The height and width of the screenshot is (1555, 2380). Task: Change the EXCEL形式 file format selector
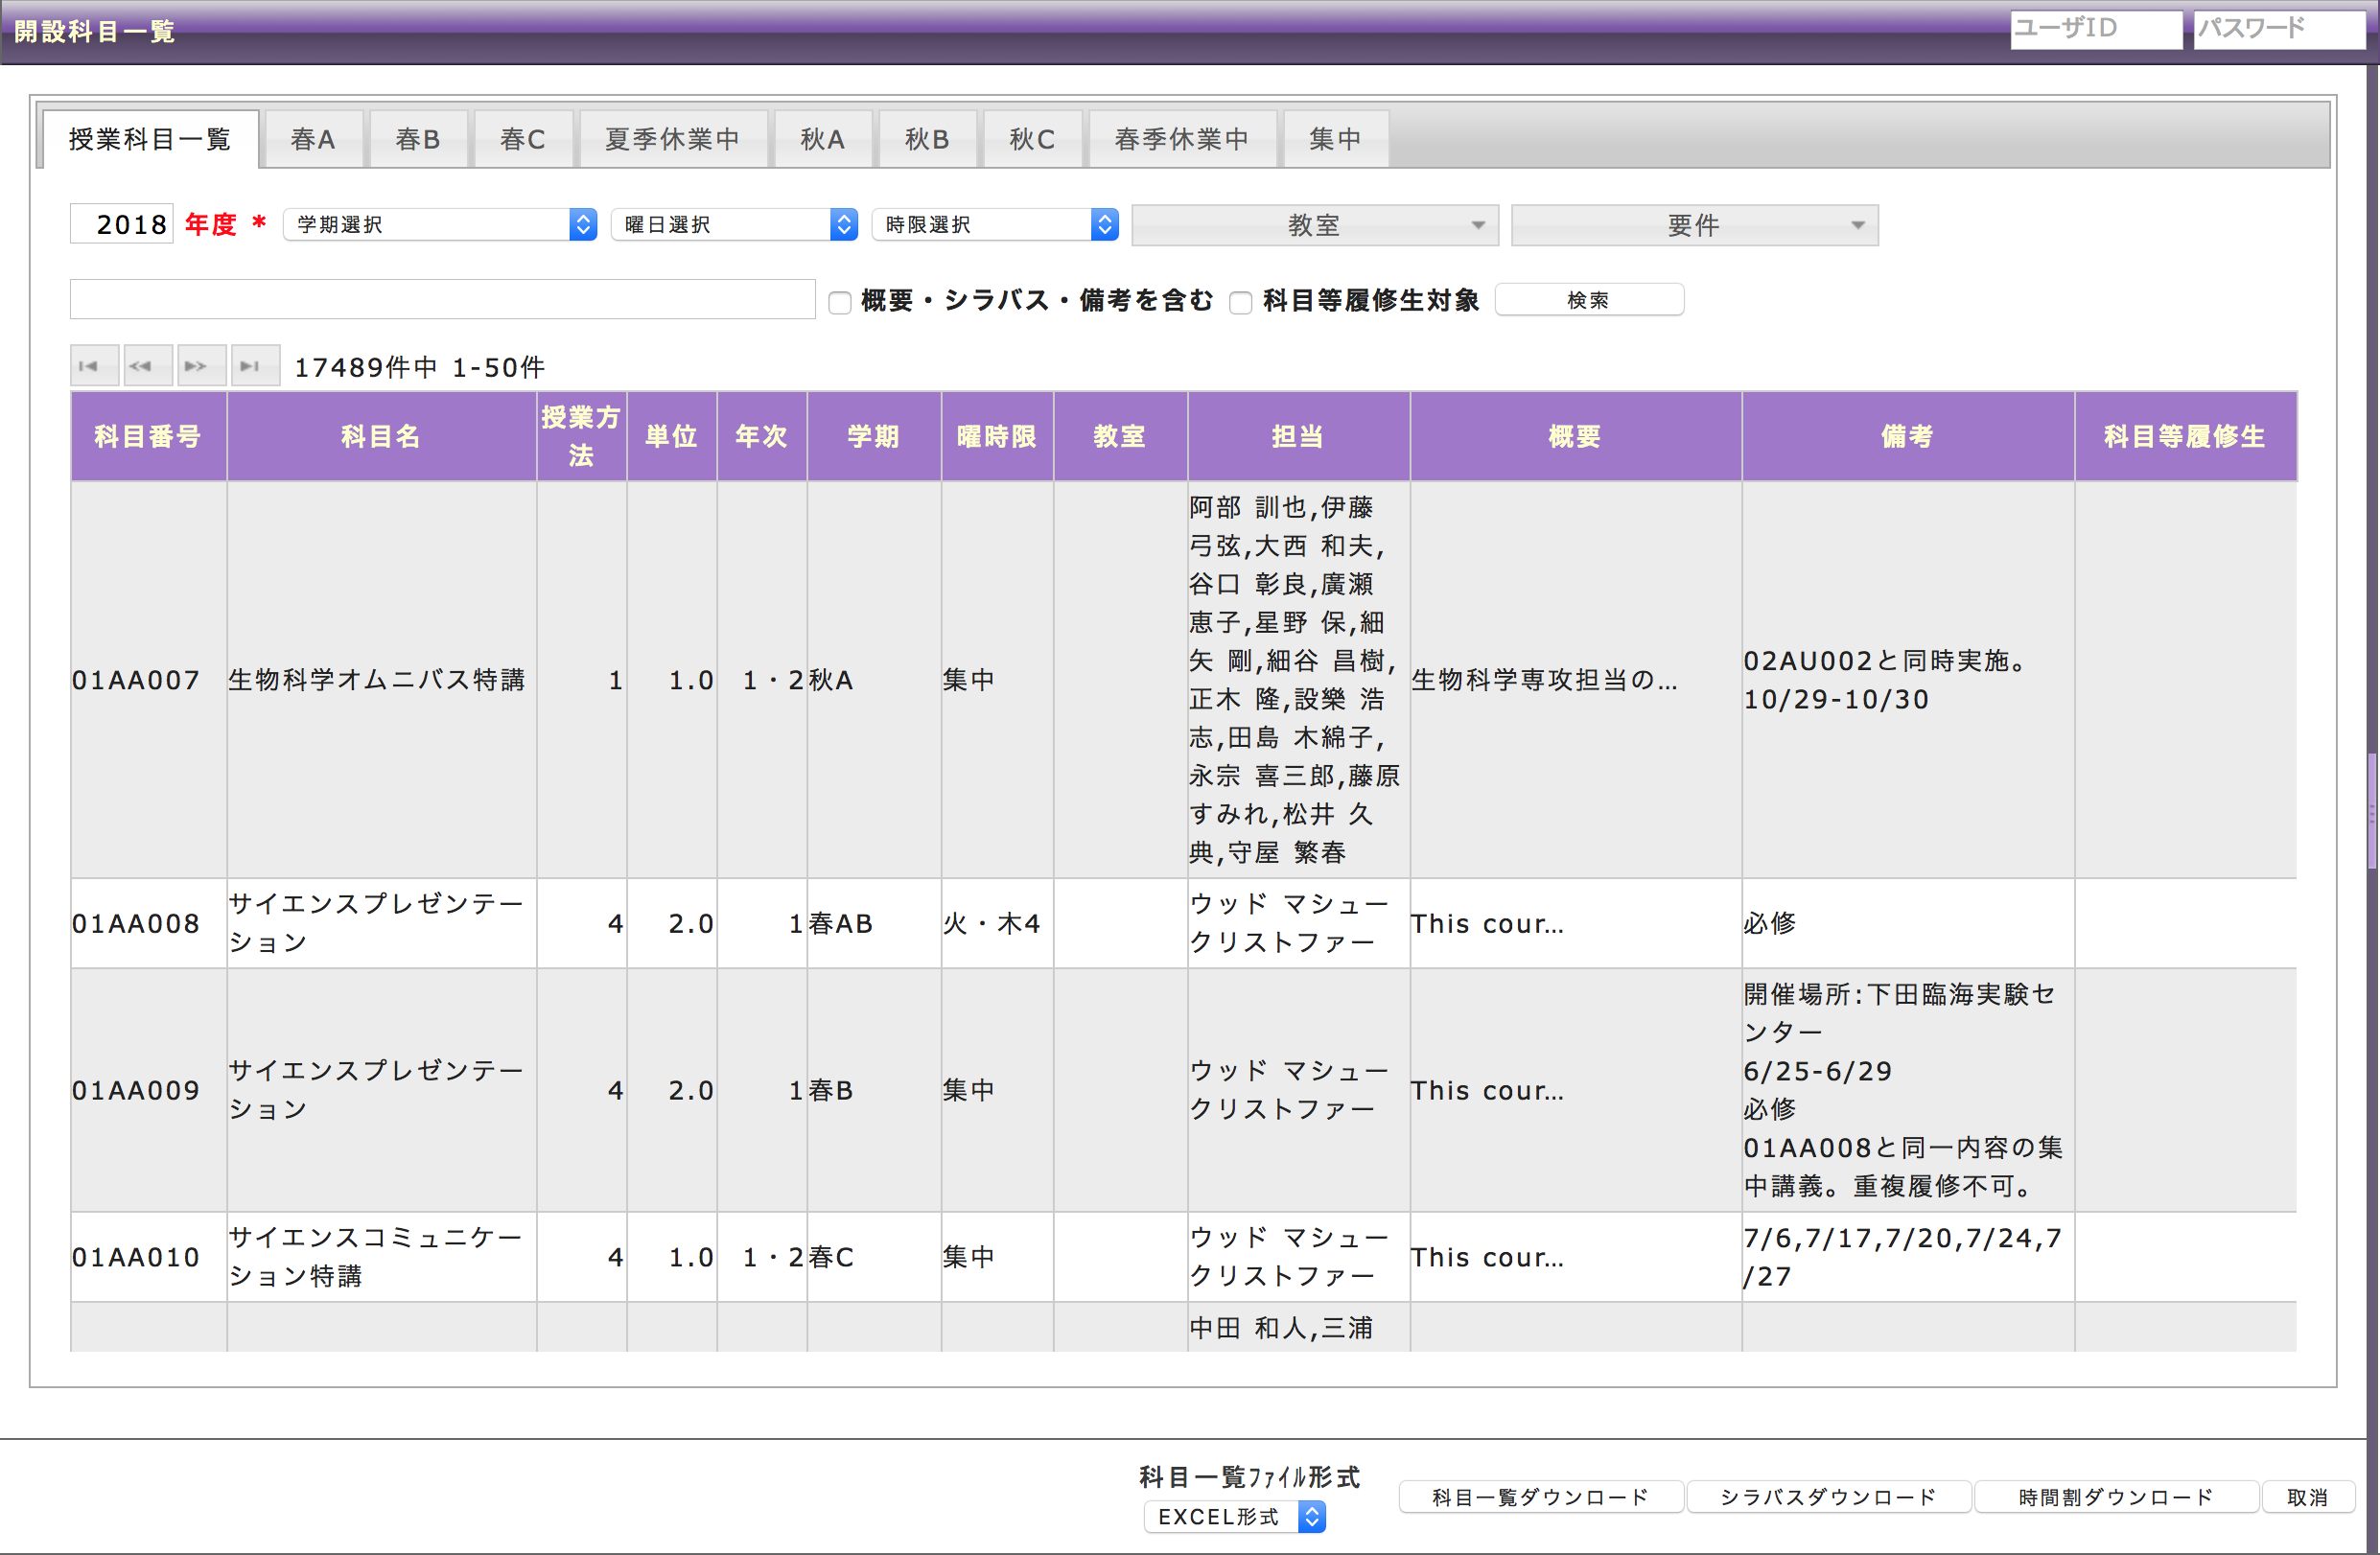[x=1234, y=1516]
